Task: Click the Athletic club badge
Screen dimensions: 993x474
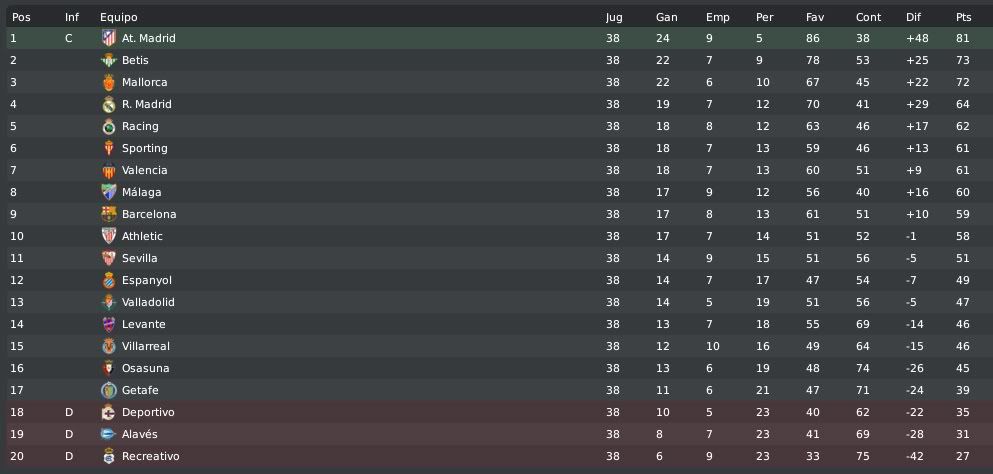Action: pos(109,236)
